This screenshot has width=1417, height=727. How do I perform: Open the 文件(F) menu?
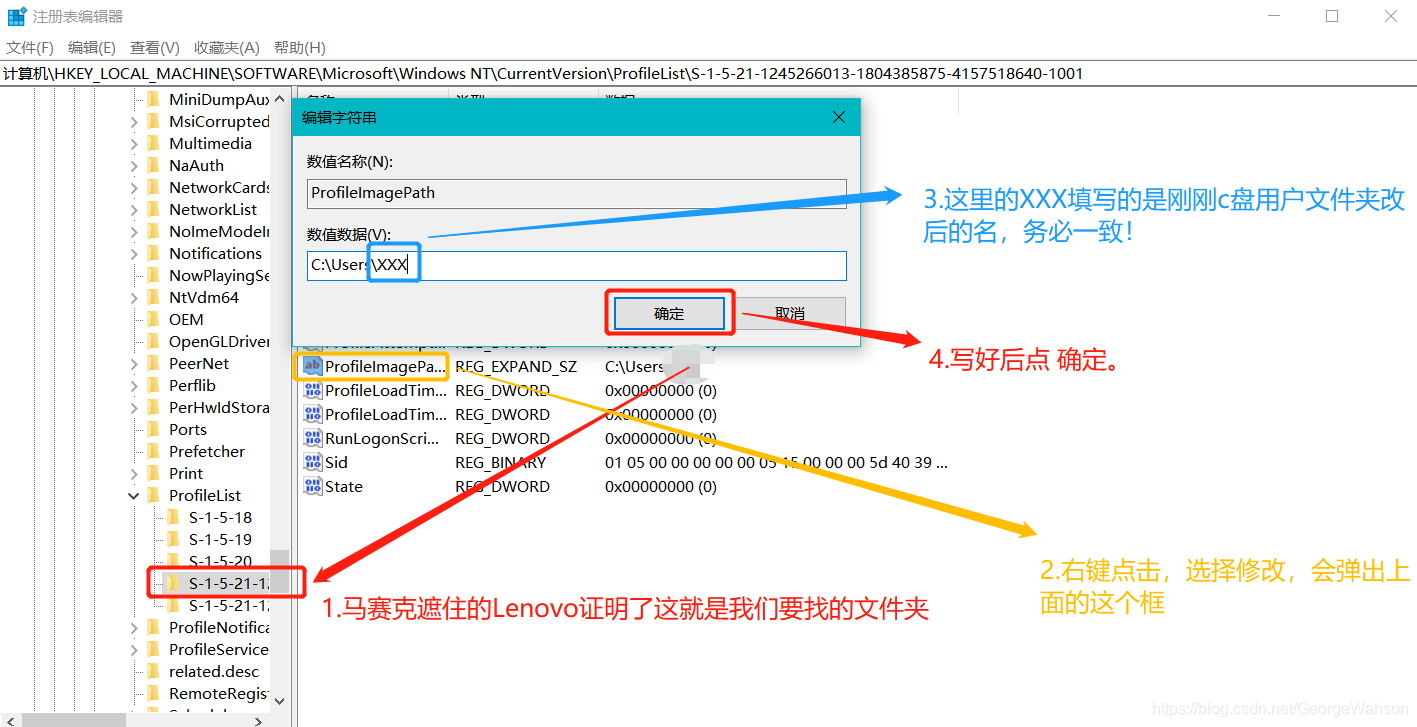[30, 48]
